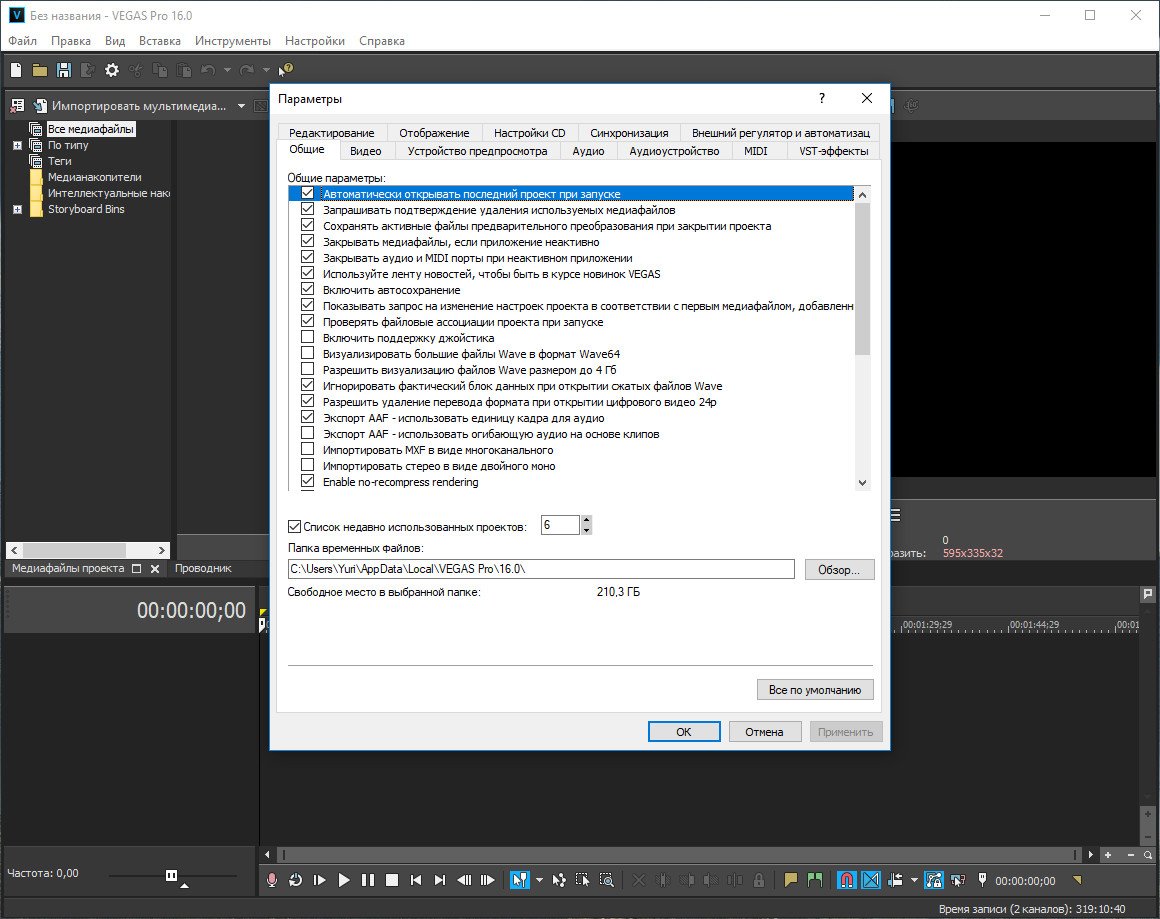Click the Stop button in transport bar
The width and height of the screenshot is (1160, 919).
tap(392, 880)
